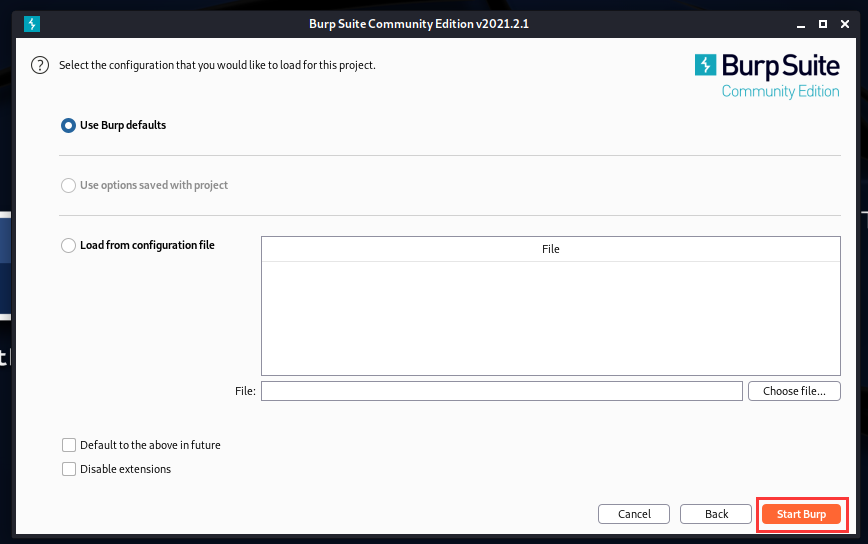Viewport: 868px width, 544px height.
Task: Go Back to the previous step
Action: coord(716,514)
